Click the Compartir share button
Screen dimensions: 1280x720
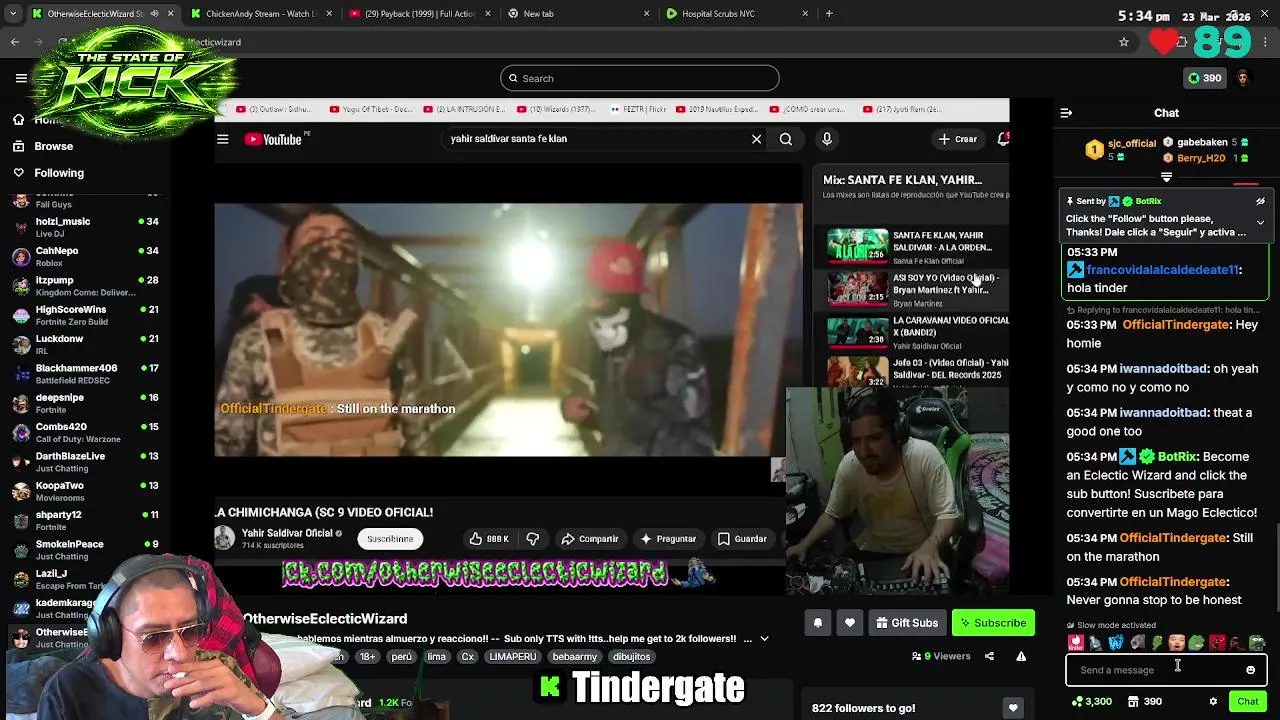pyautogui.click(x=589, y=539)
